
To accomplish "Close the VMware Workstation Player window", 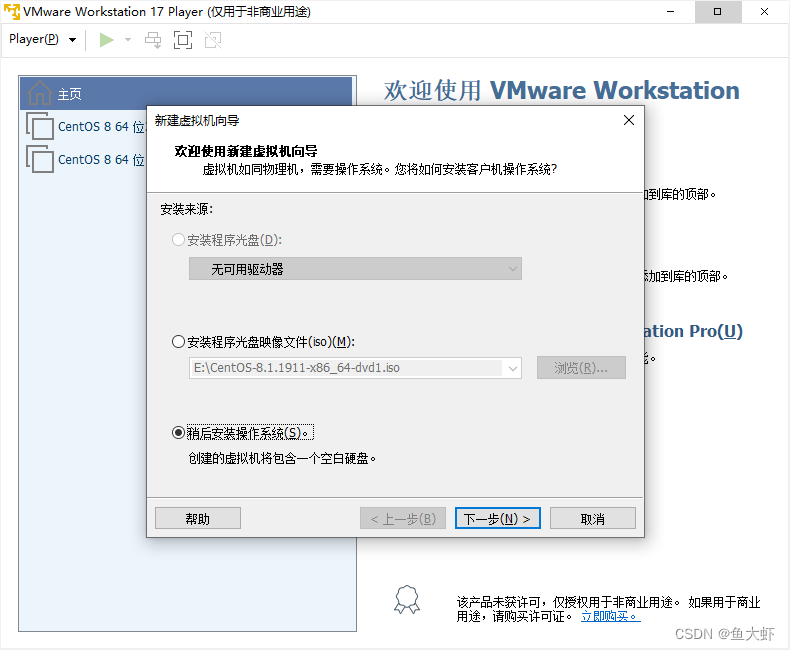I will coord(764,12).
